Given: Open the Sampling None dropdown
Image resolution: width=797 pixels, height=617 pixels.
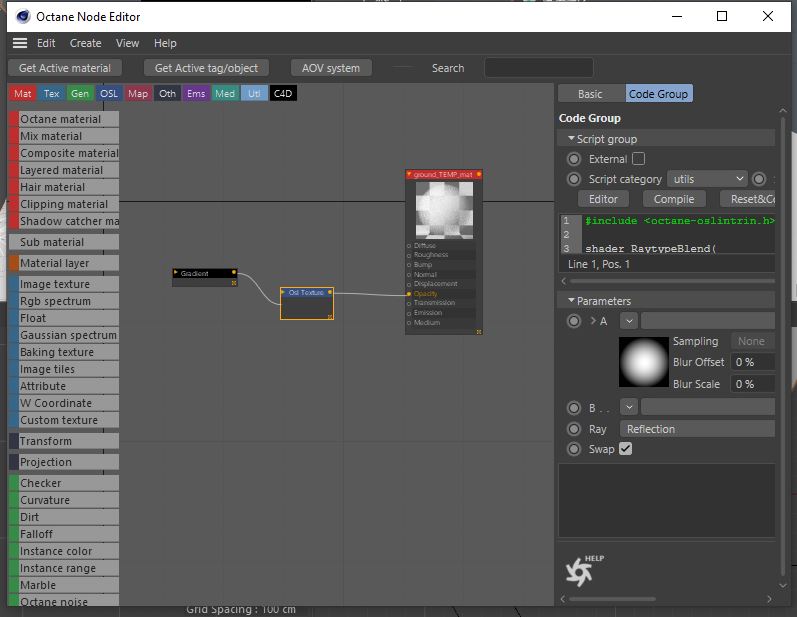Looking at the screenshot, I should tap(752, 341).
